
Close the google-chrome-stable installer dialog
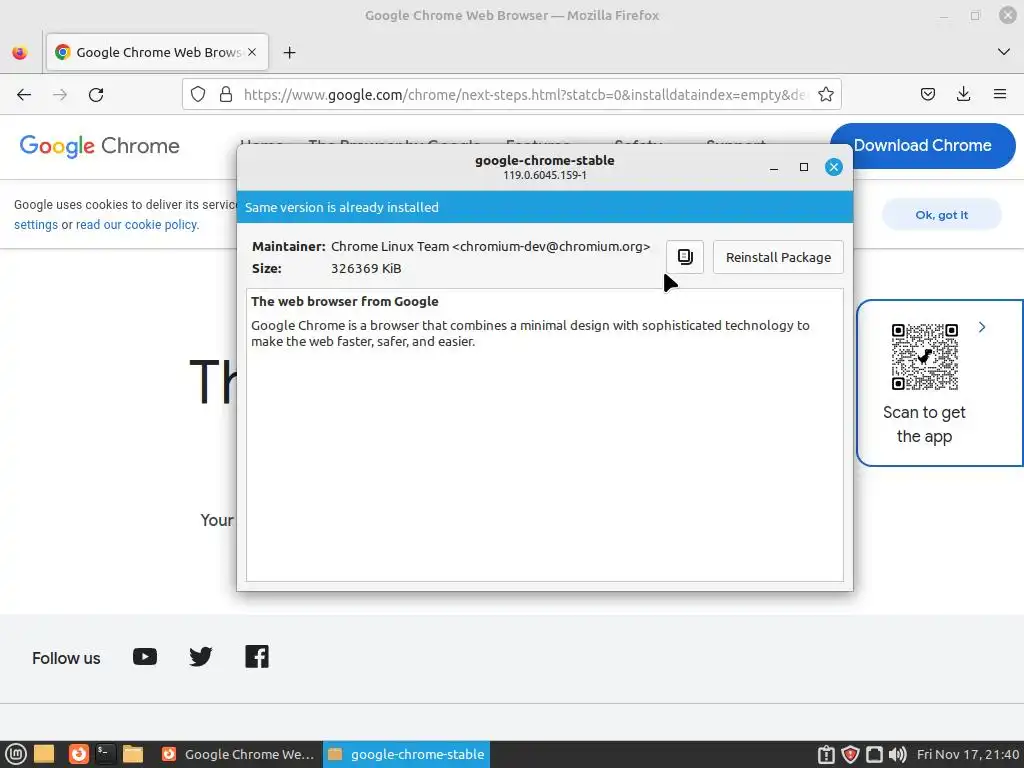click(833, 167)
